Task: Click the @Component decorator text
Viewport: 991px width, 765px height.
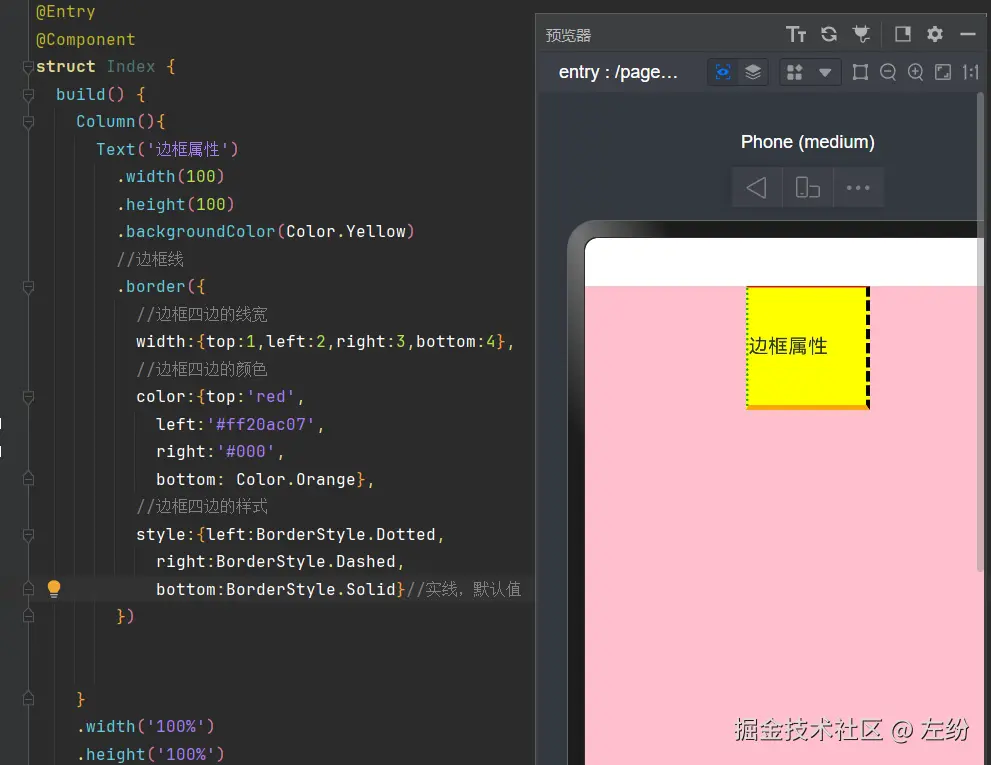Action: [85, 40]
